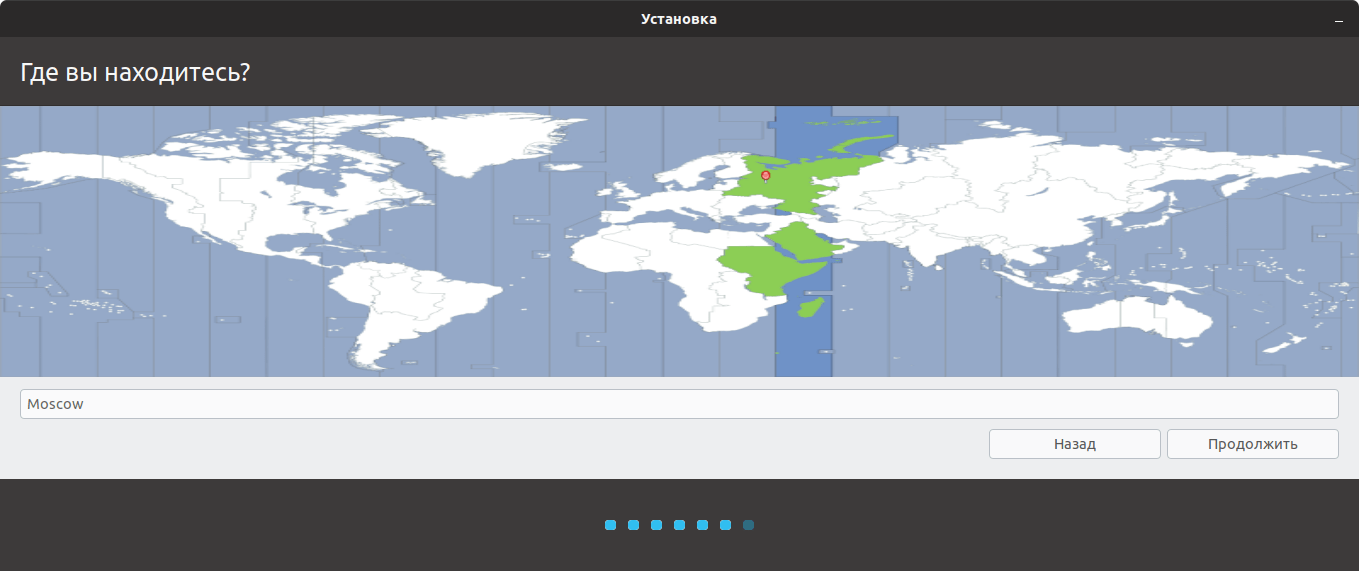Click the first progress dot indicator
The width and height of the screenshot is (1359, 571).
click(610, 525)
